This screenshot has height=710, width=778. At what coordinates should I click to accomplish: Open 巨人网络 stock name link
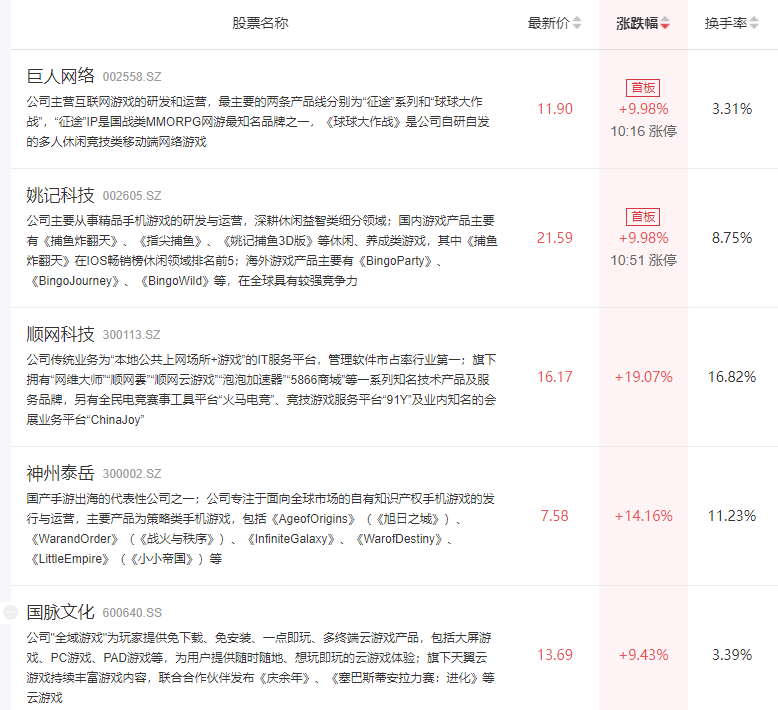[61, 76]
